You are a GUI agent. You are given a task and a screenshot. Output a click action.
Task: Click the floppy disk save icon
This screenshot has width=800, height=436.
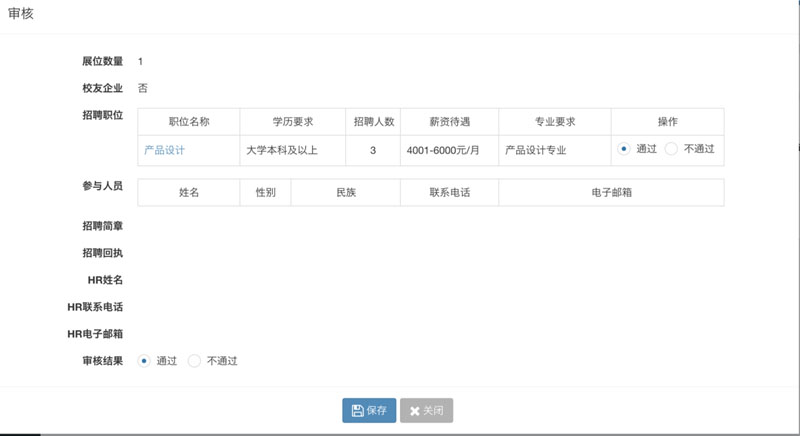pos(357,411)
